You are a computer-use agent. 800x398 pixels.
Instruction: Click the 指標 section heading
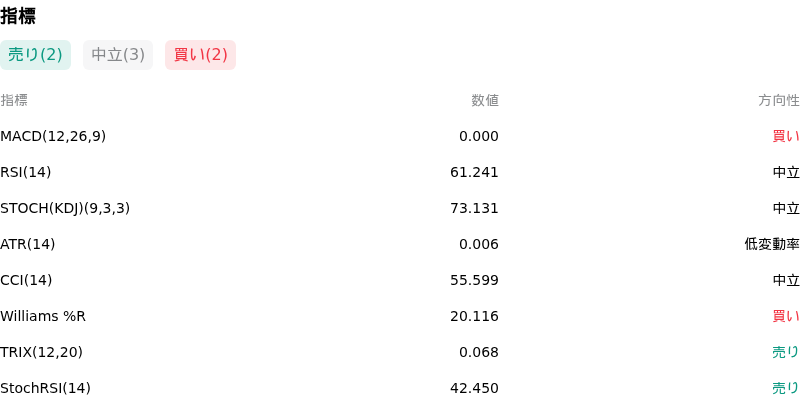(18, 16)
